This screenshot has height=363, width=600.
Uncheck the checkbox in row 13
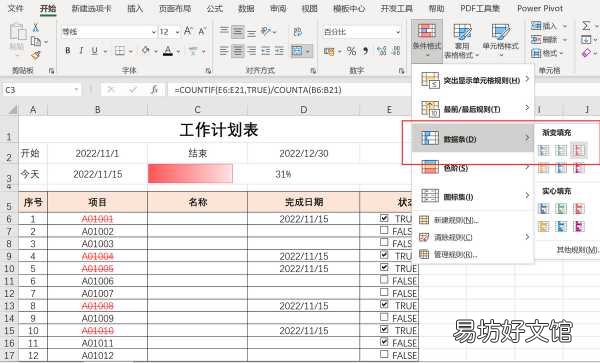384,304
